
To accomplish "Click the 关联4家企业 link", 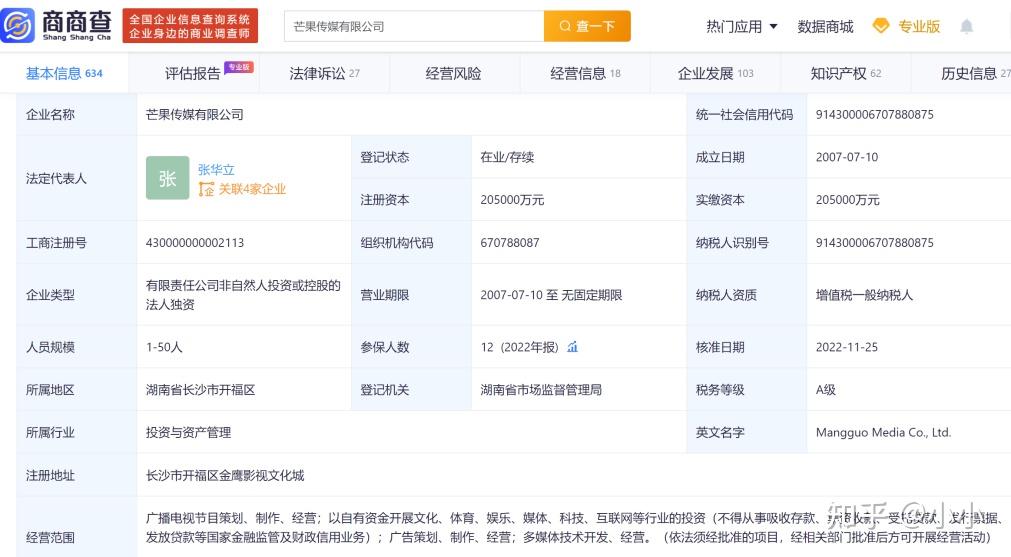I will pyautogui.click(x=252, y=189).
